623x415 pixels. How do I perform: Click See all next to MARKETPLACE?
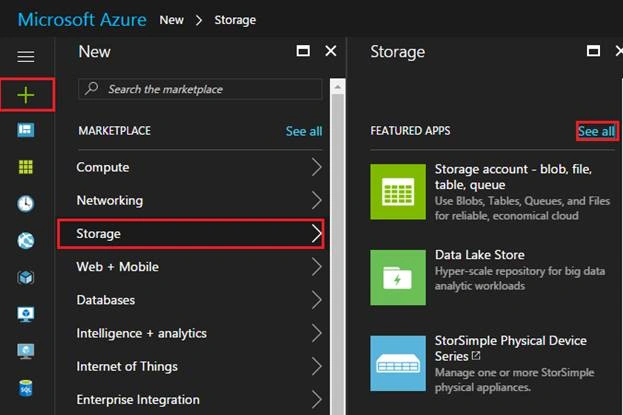304,131
